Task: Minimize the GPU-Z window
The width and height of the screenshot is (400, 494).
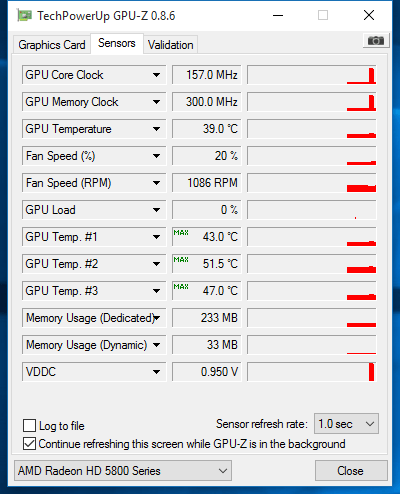Action: pyautogui.click(x=278, y=15)
